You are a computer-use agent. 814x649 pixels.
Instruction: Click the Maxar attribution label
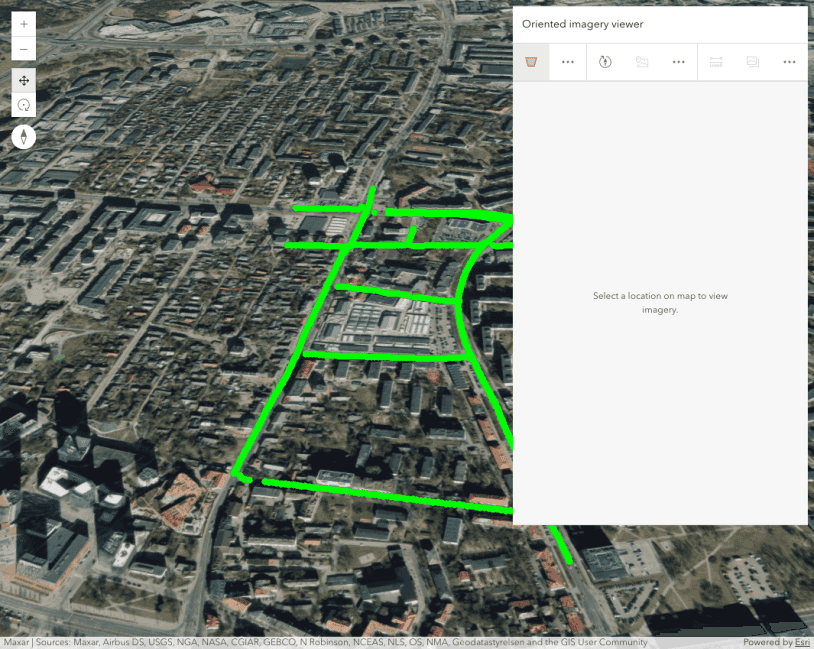point(14,642)
